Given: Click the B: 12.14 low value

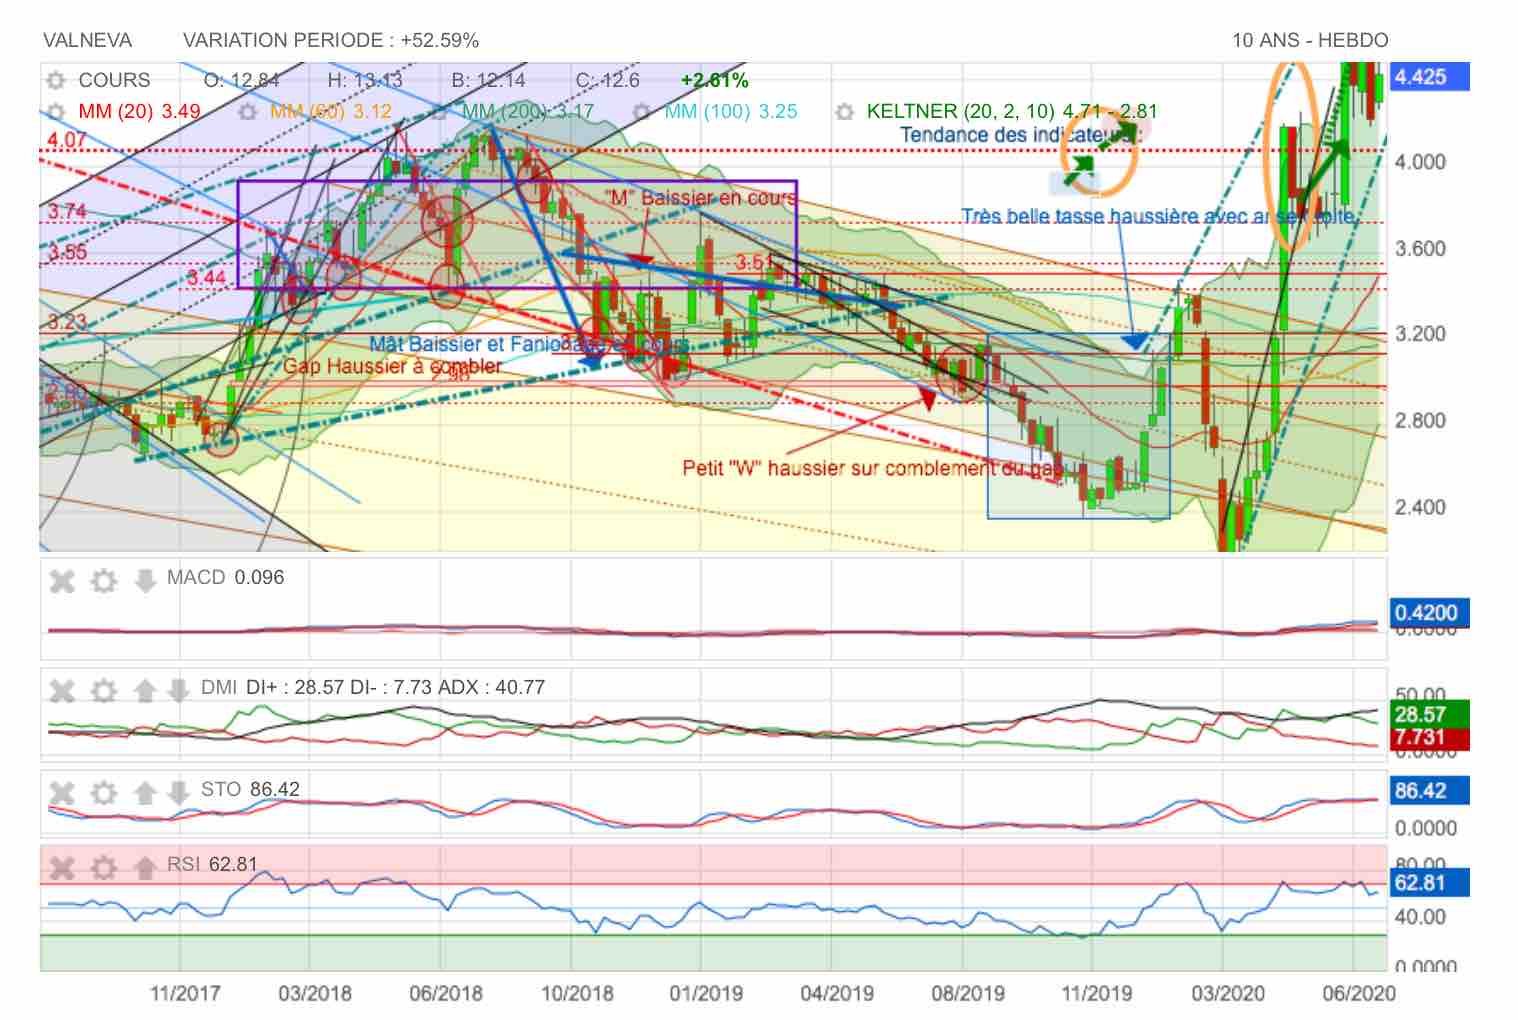Looking at the screenshot, I should [488, 80].
